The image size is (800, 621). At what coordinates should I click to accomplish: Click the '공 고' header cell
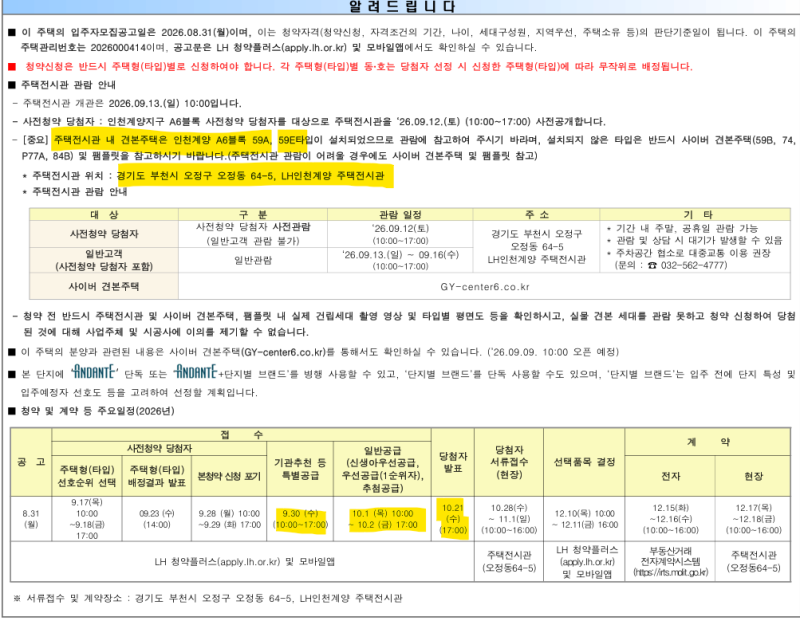tap(31, 462)
